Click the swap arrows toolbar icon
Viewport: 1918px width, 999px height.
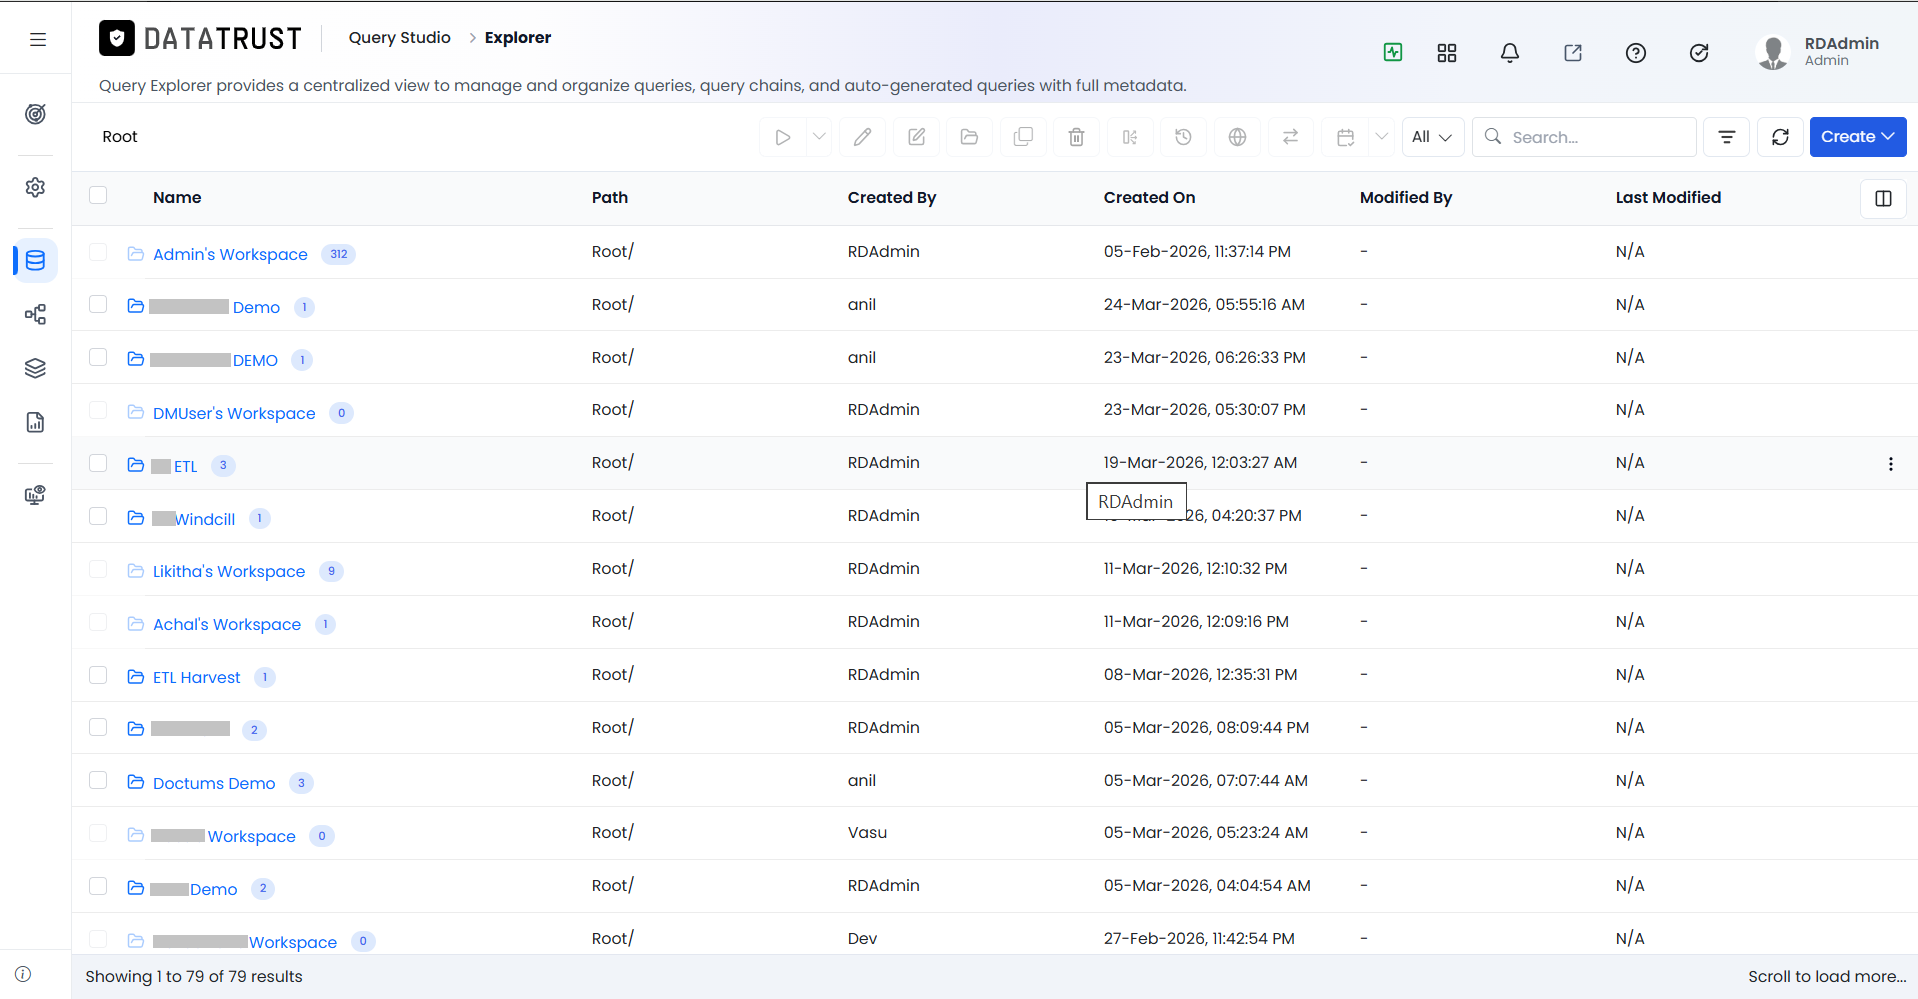click(1290, 137)
